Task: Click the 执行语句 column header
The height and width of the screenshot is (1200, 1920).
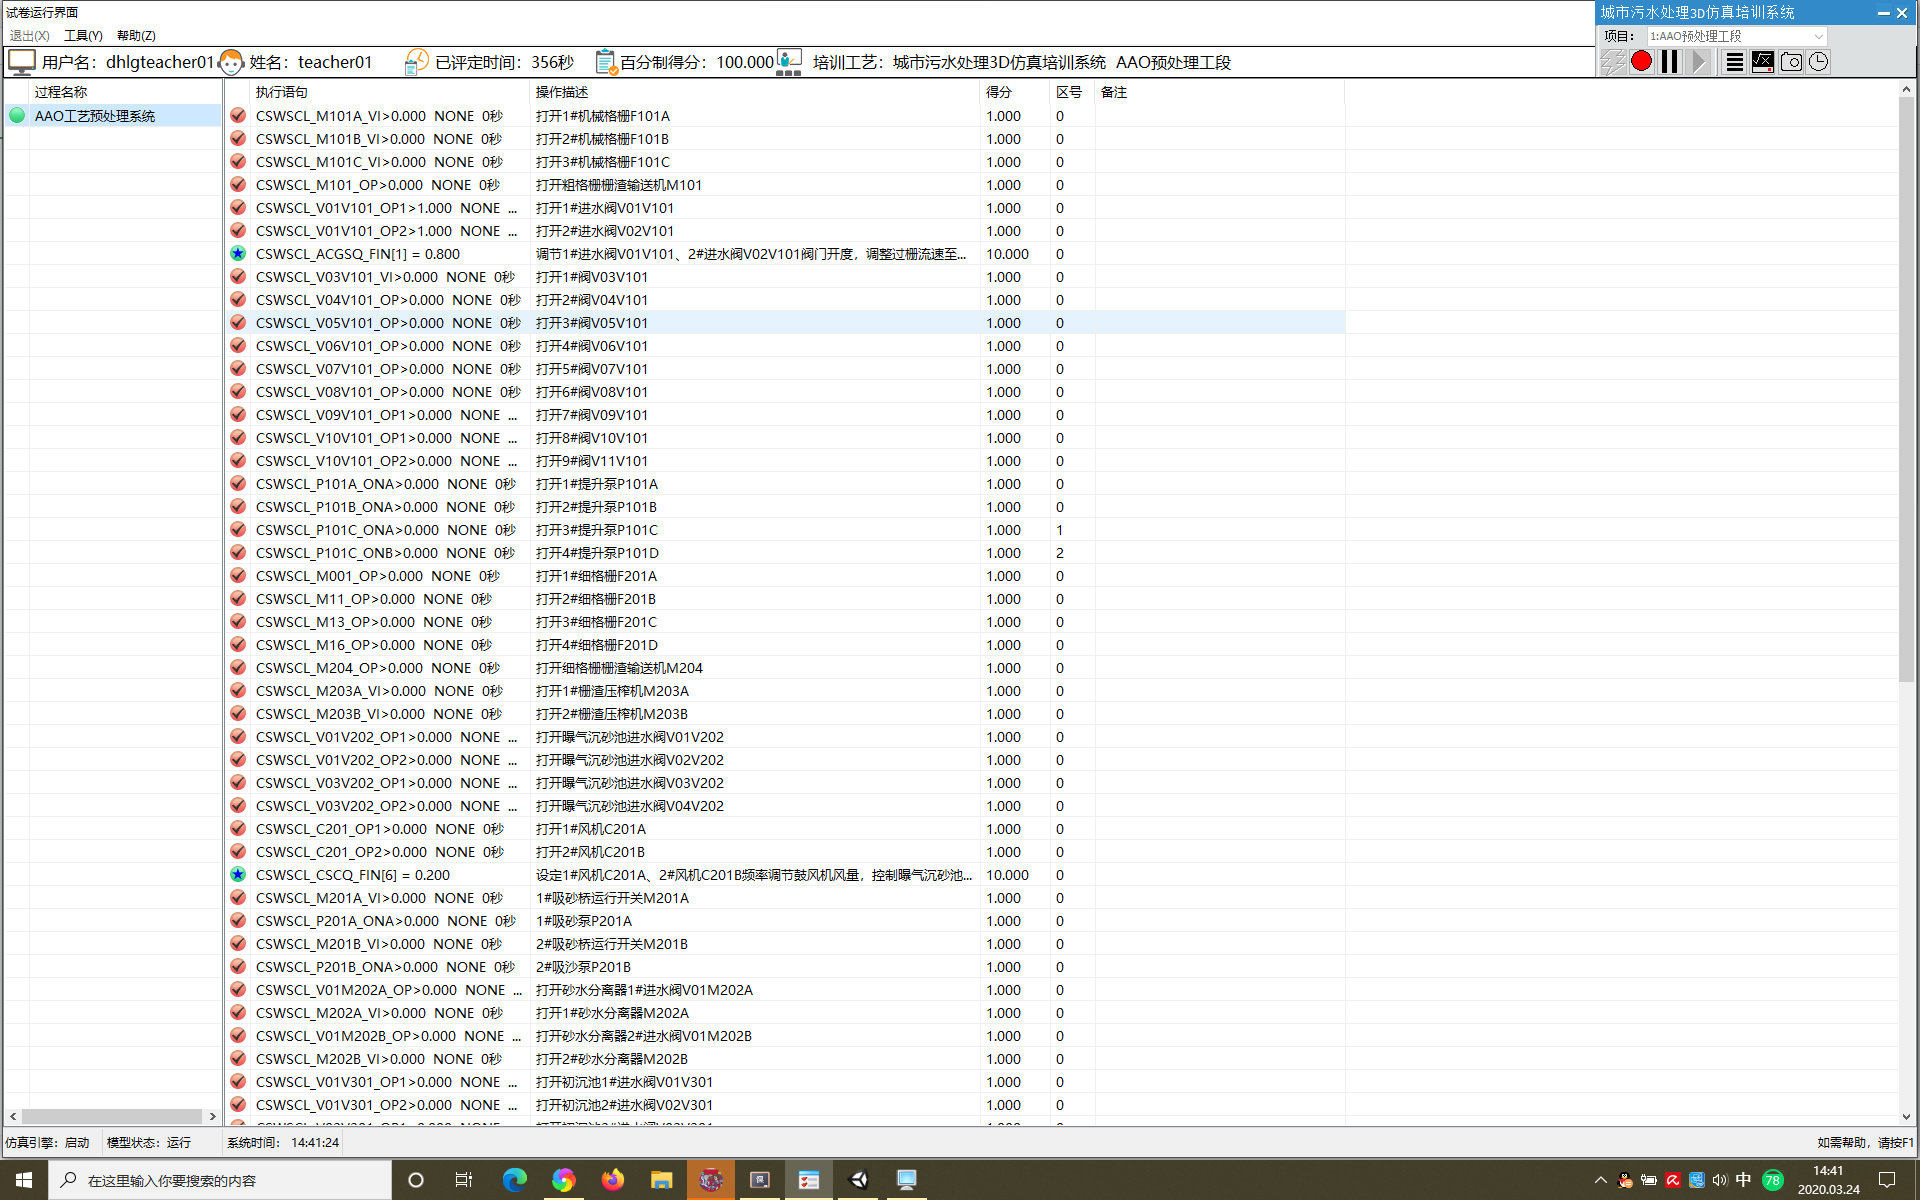Action: tap(281, 92)
